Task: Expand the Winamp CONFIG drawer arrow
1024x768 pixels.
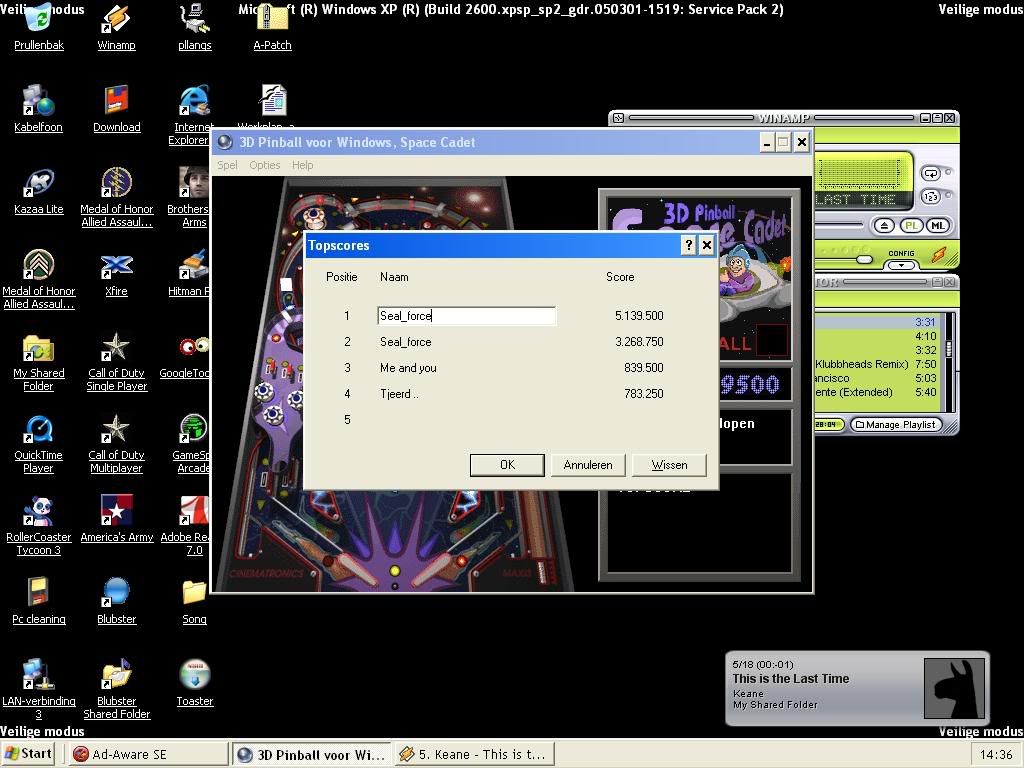Action: click(x=901, y=265)
